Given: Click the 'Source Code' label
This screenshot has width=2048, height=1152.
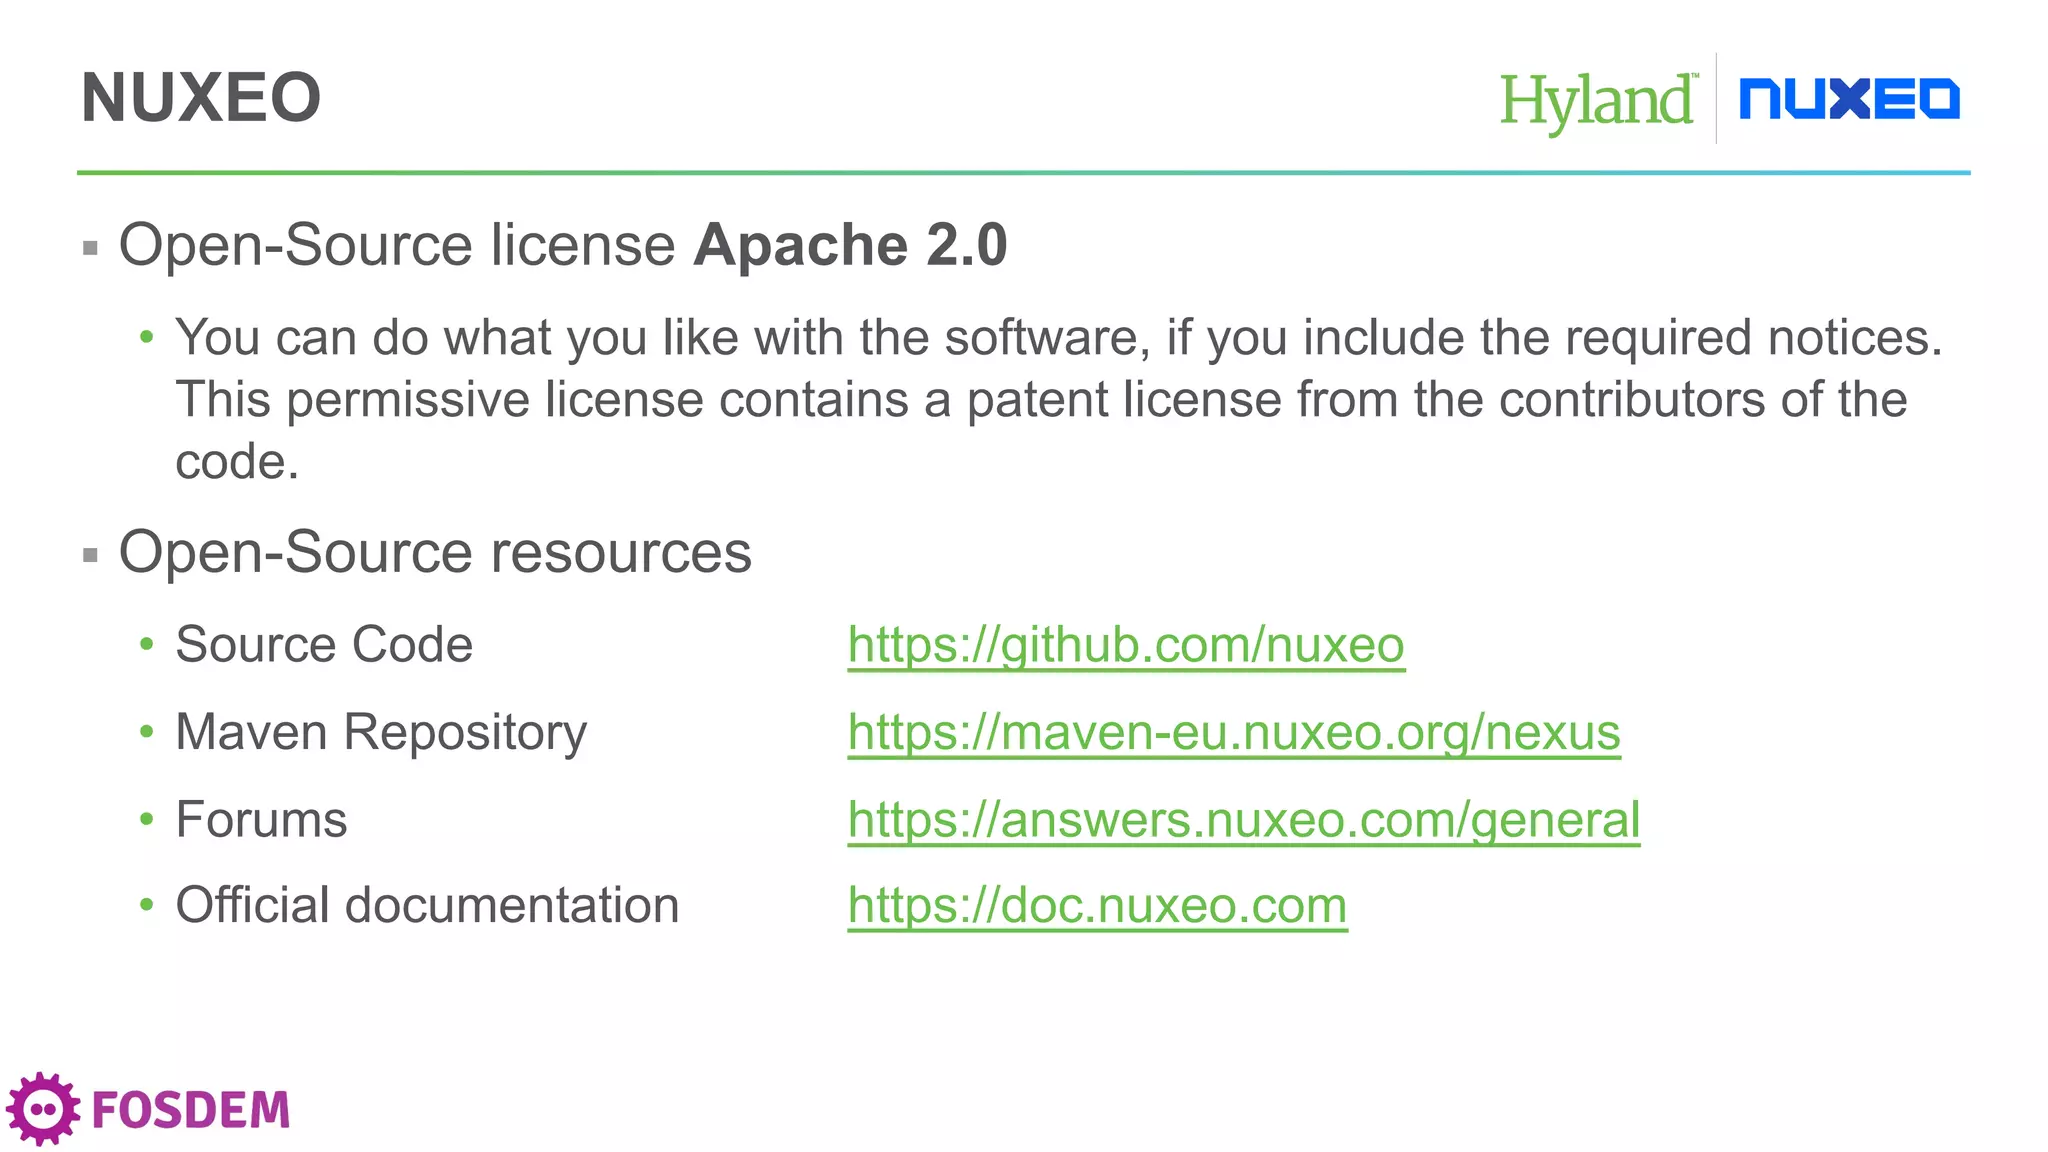Looking at the screenshot, I should [324, 644].
